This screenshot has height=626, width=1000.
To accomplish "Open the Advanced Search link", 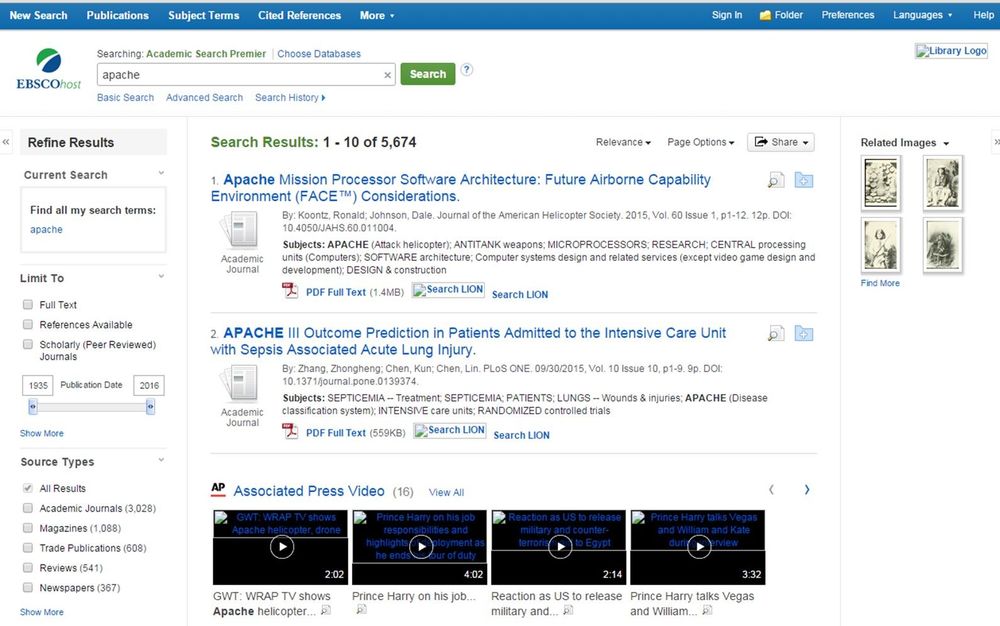I will (x=204, y=98).
